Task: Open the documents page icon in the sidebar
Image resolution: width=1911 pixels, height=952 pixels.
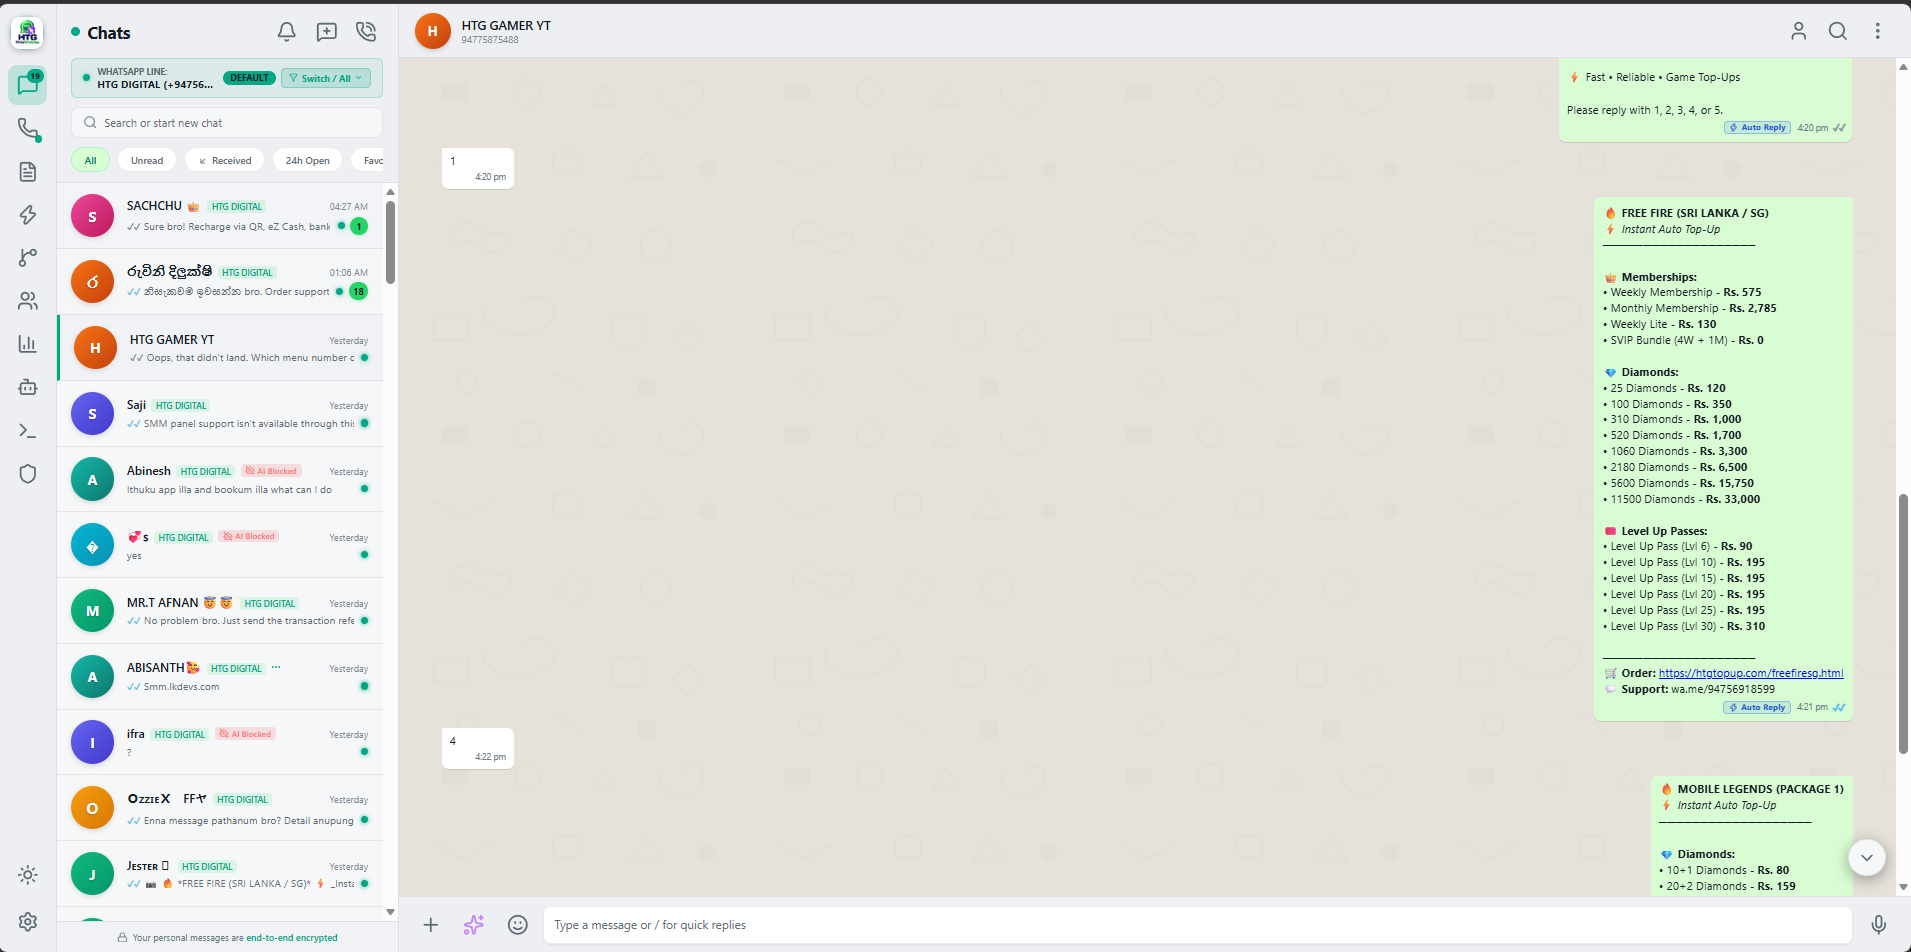Action: 28,172
